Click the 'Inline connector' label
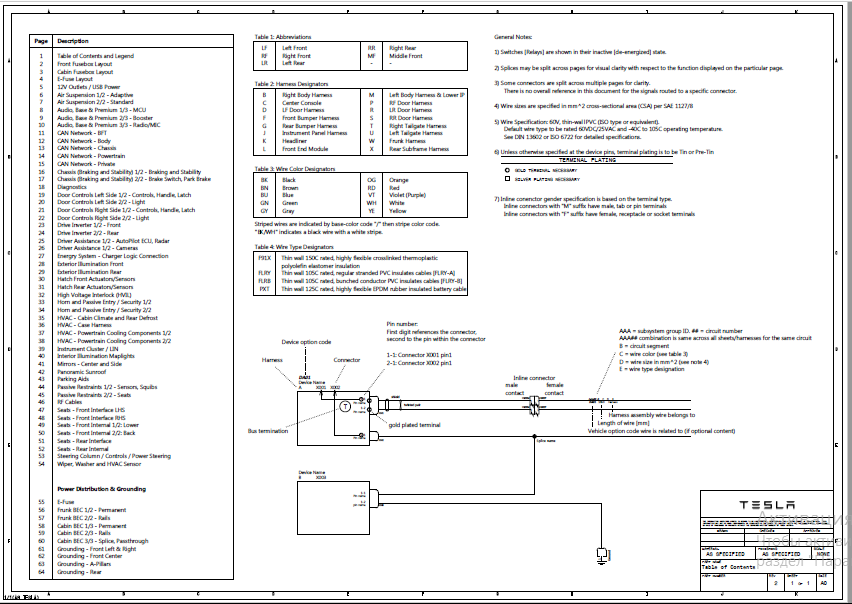852x604 pixels. point(534,378)
